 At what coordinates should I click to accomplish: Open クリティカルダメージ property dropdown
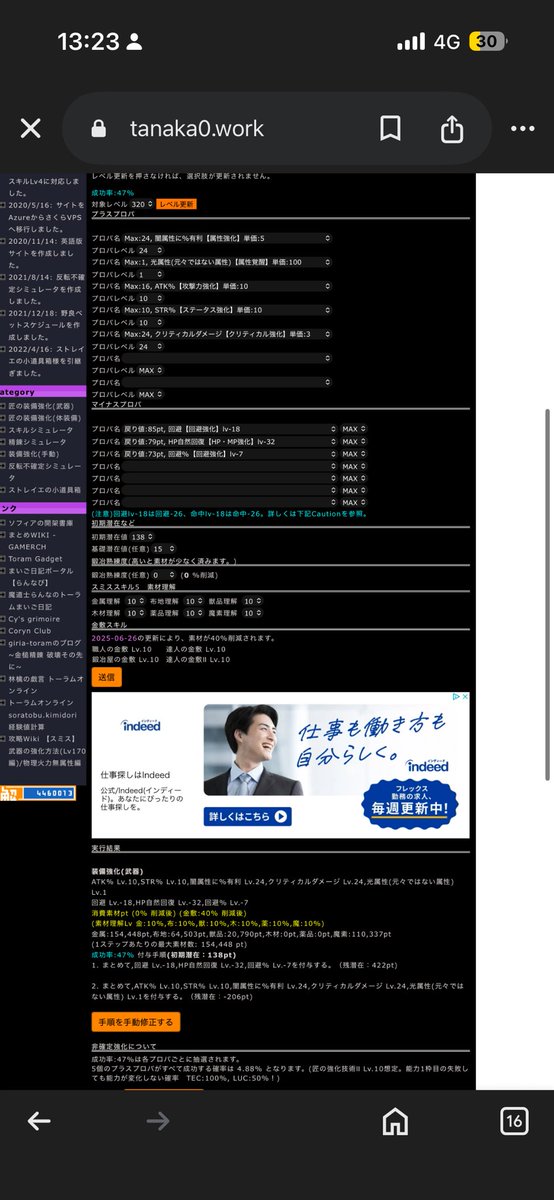click(227, 334)
